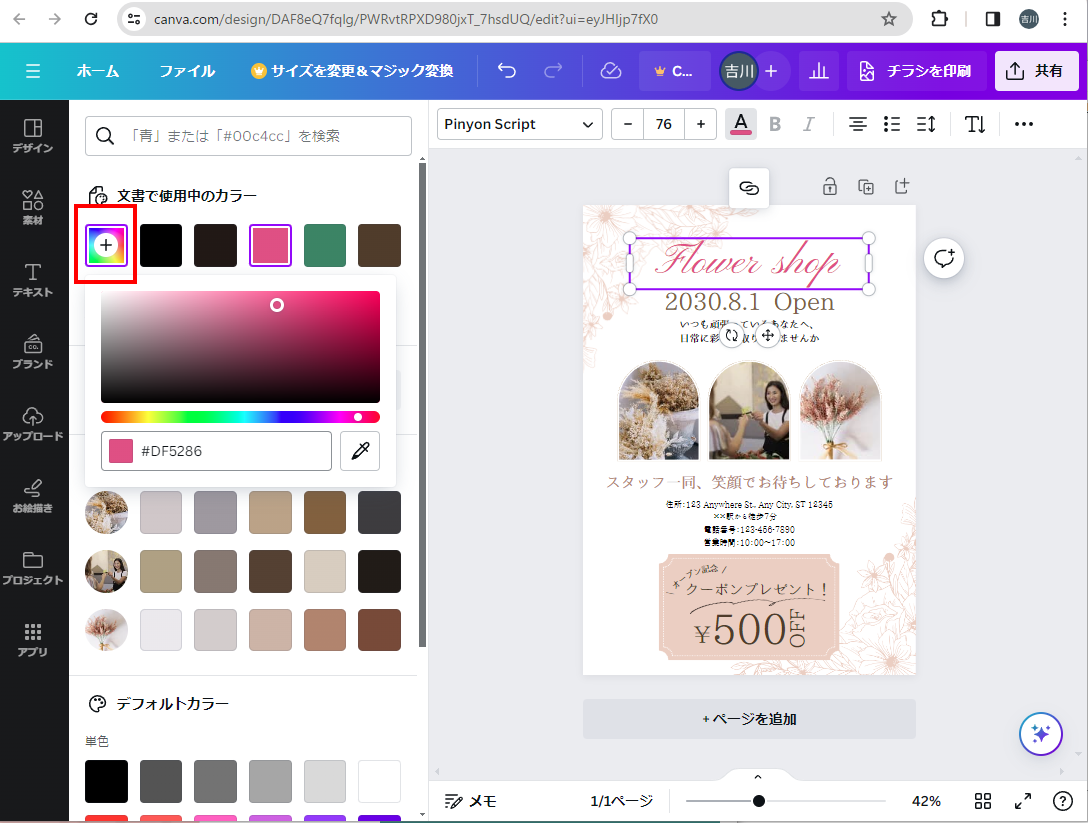The width and height of the screenshot is (1088, 823).
Task: Open the Pinyon Script font dropdown
Action: [x=519, y=124]
